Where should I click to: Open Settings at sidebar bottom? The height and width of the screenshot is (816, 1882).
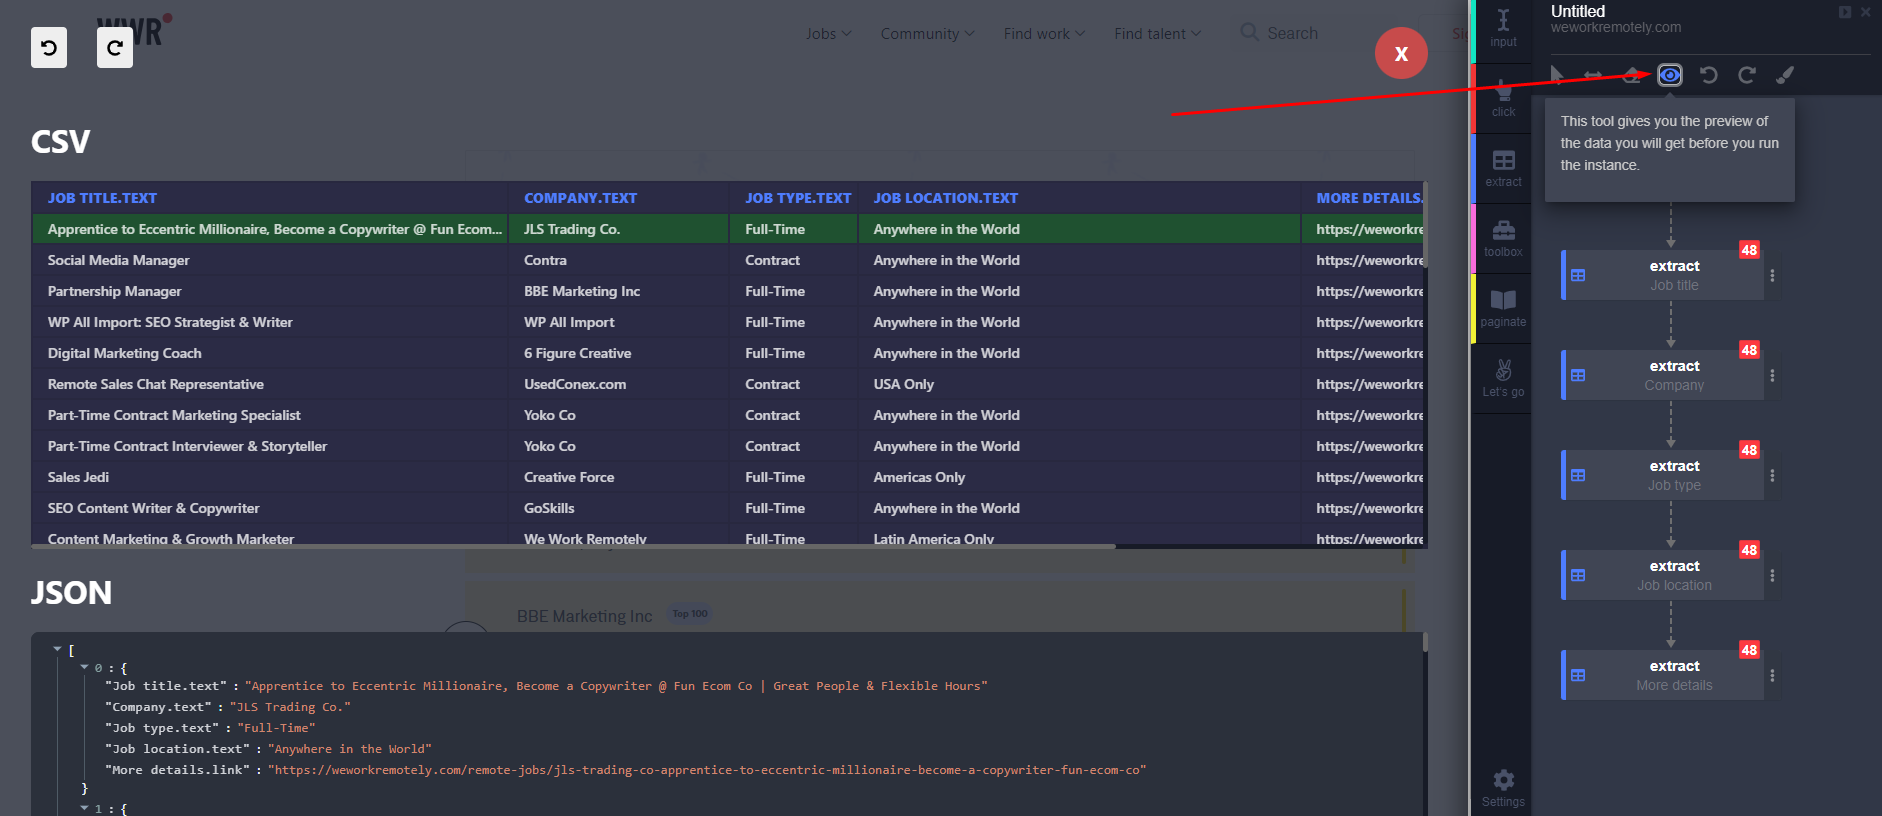click(x=1503, y=788)
